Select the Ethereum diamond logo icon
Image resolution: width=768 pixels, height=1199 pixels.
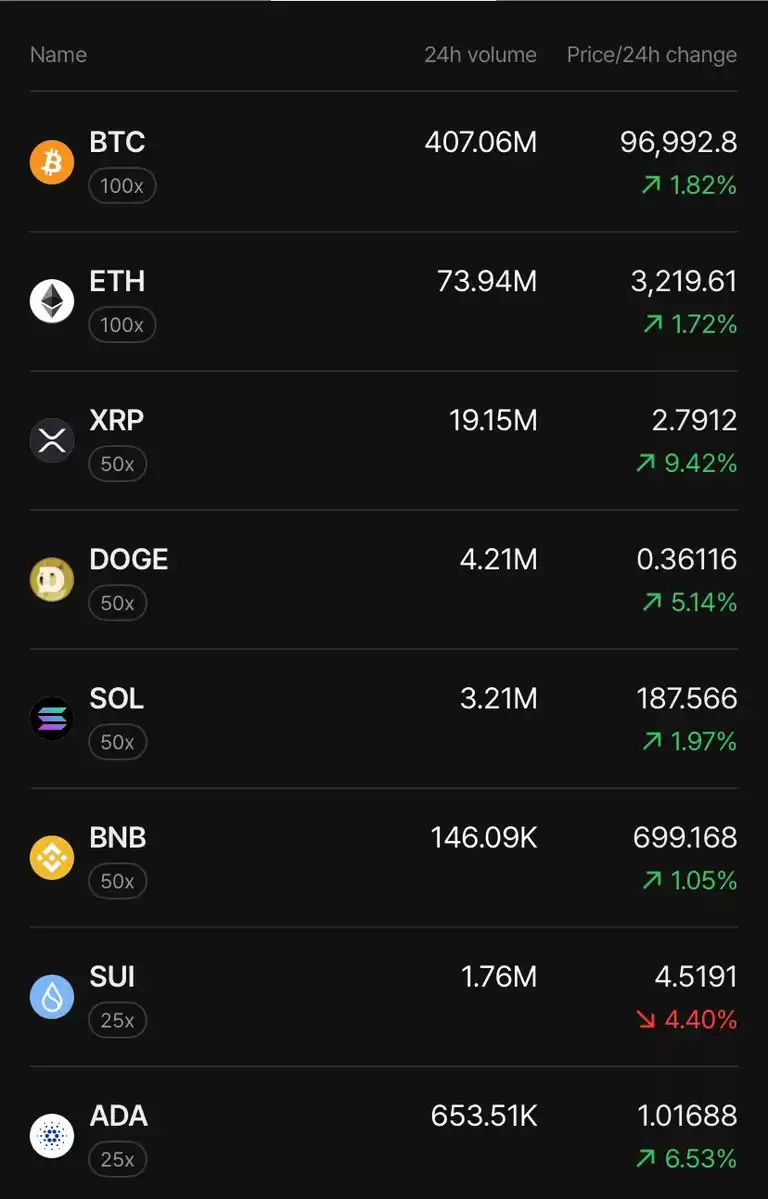[x=52, y=301]
